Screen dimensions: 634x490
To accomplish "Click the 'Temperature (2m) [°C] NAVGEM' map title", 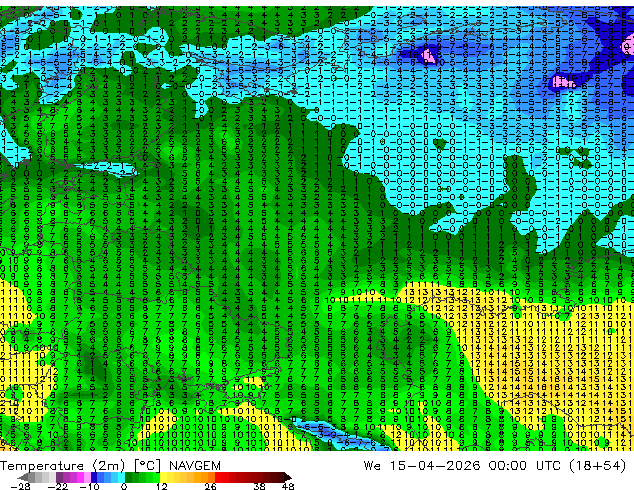I will pyautogui.click(x=110, y=466).
